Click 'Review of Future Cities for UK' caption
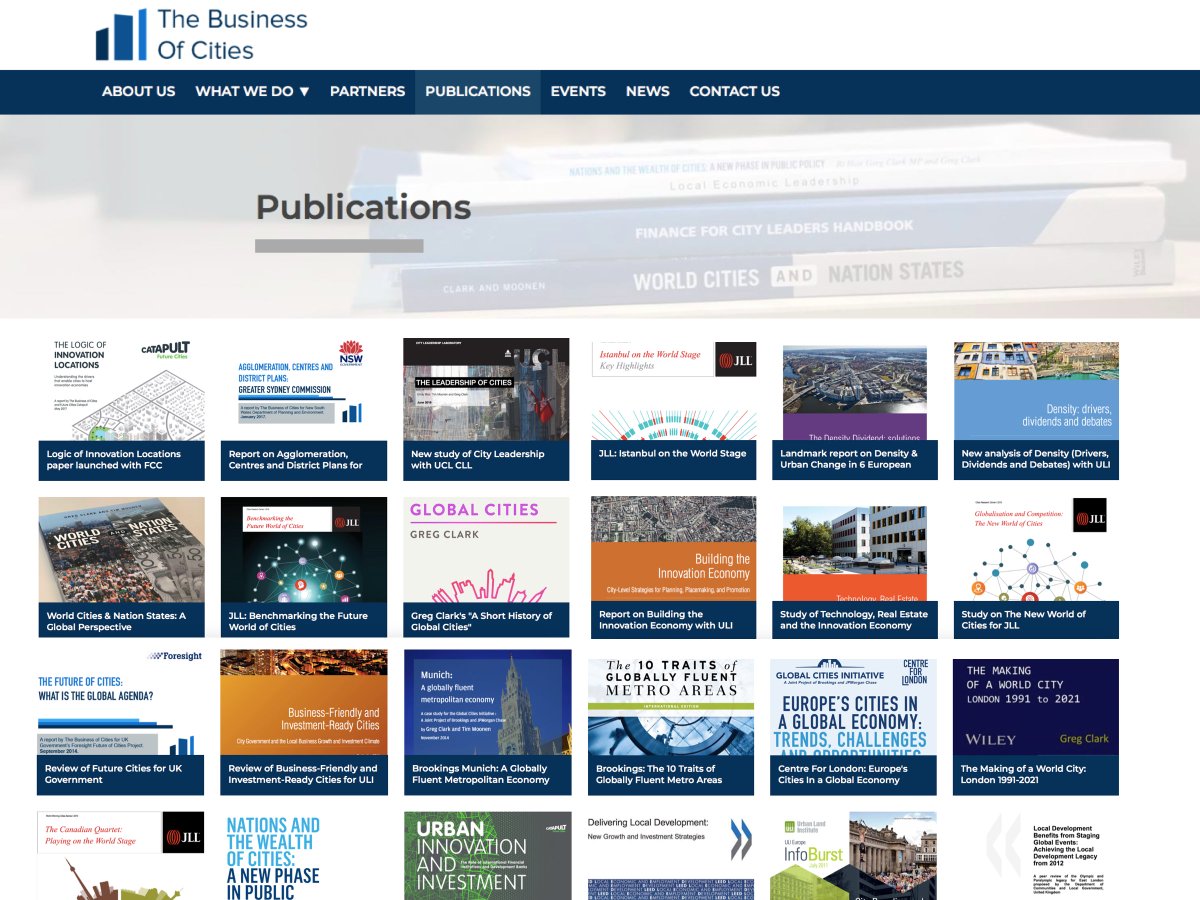 click(x=121, y=775)
